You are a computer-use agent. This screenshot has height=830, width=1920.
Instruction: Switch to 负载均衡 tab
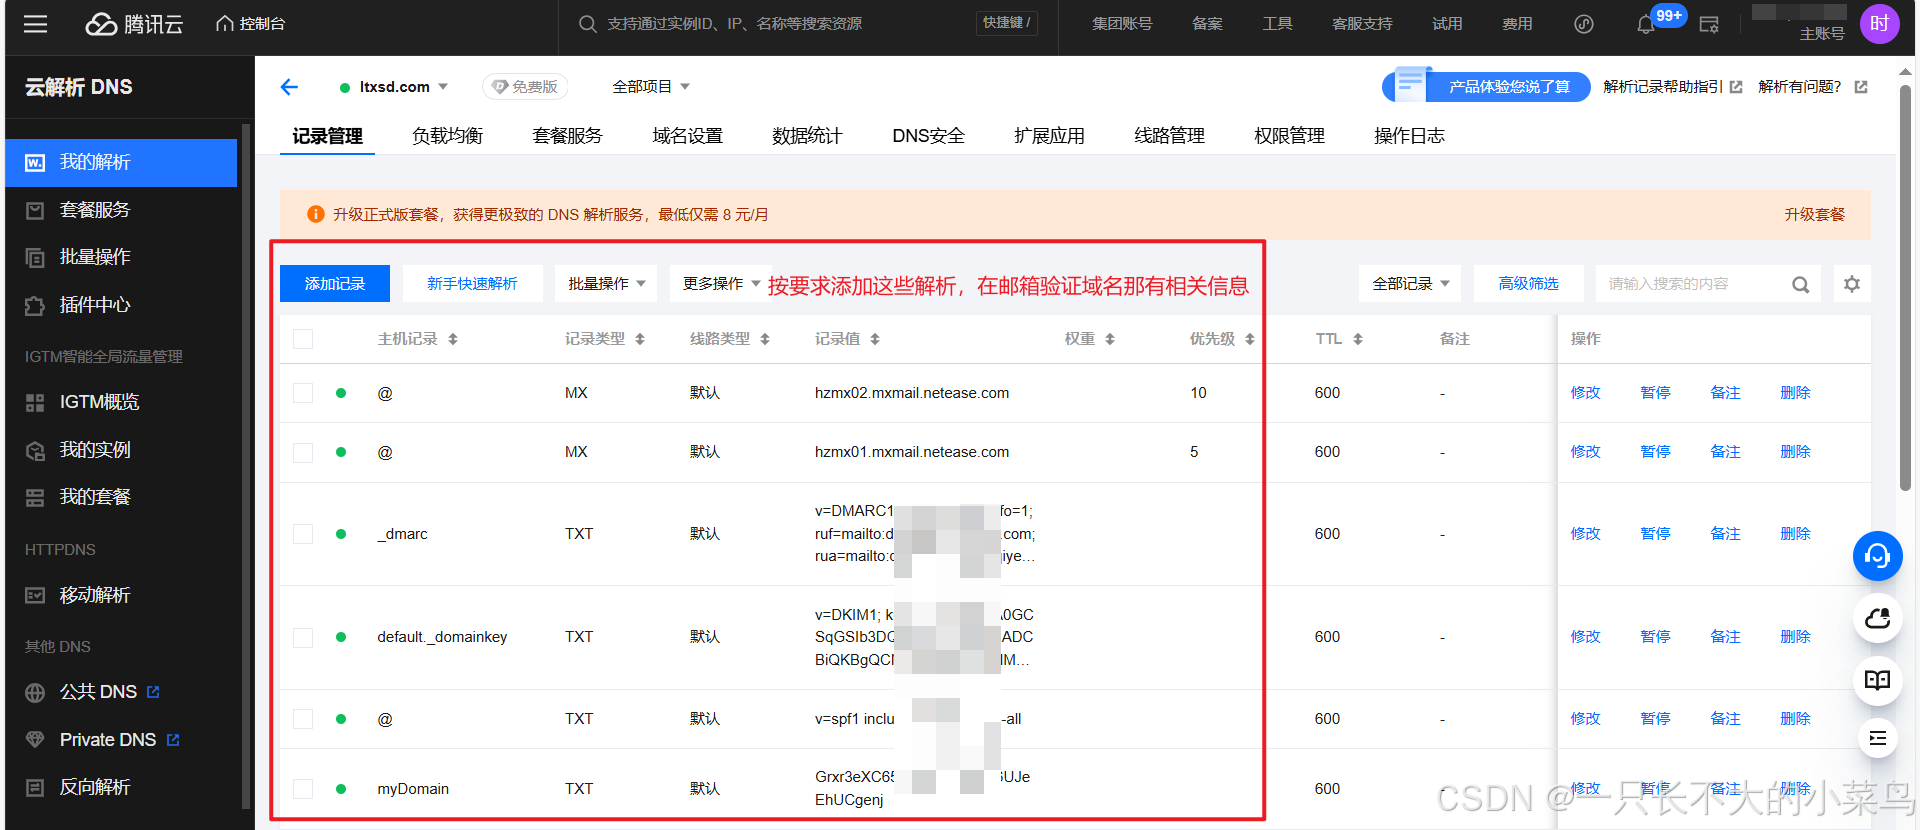[x=448, y=136]
